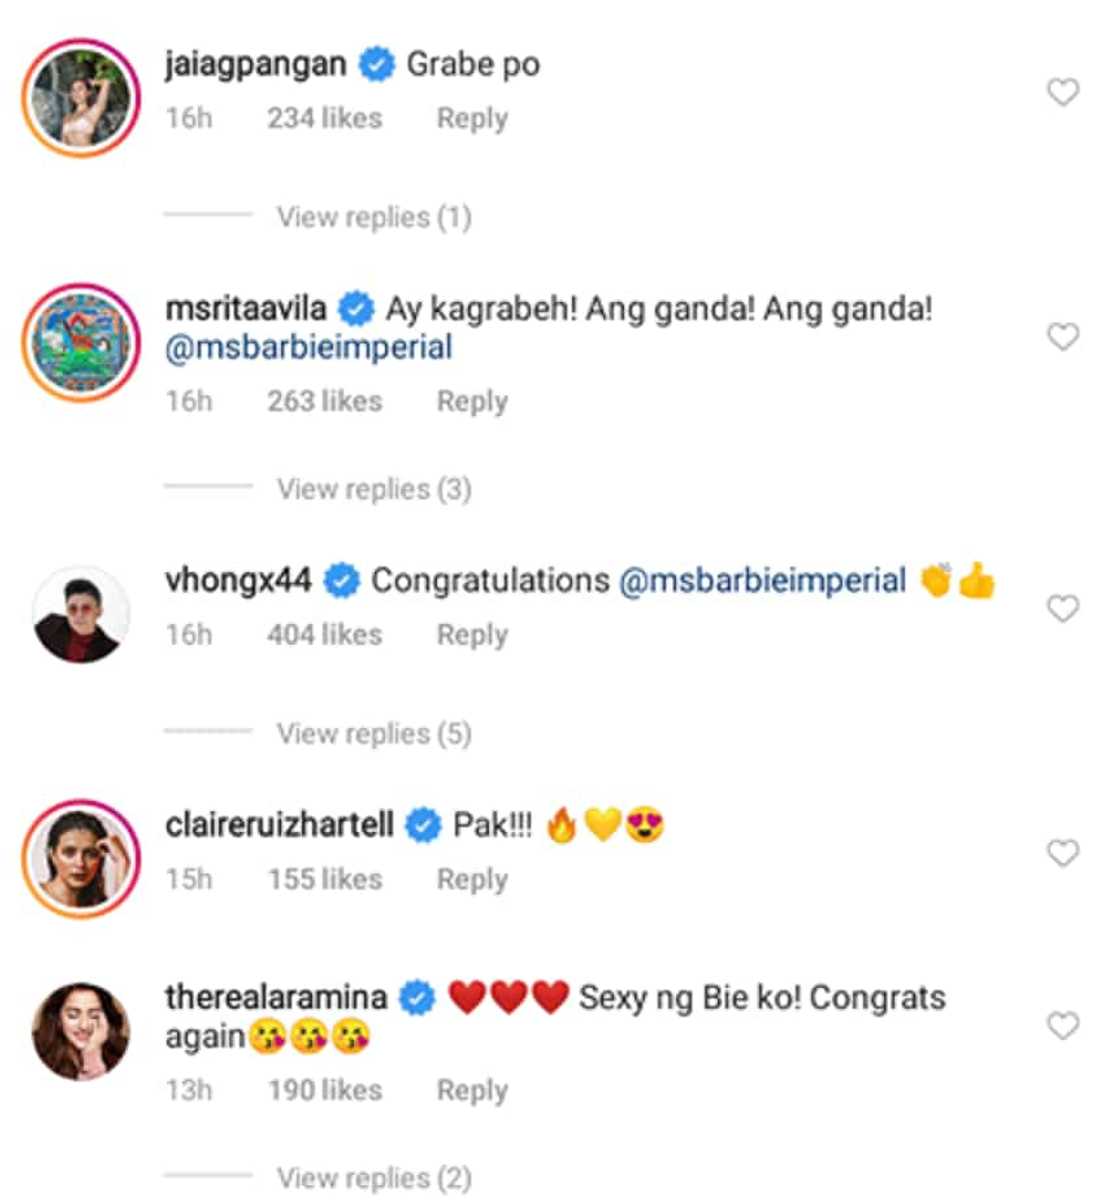
Task: Click the verified badge beside vhongx44
Action: (x=343, y=578)
